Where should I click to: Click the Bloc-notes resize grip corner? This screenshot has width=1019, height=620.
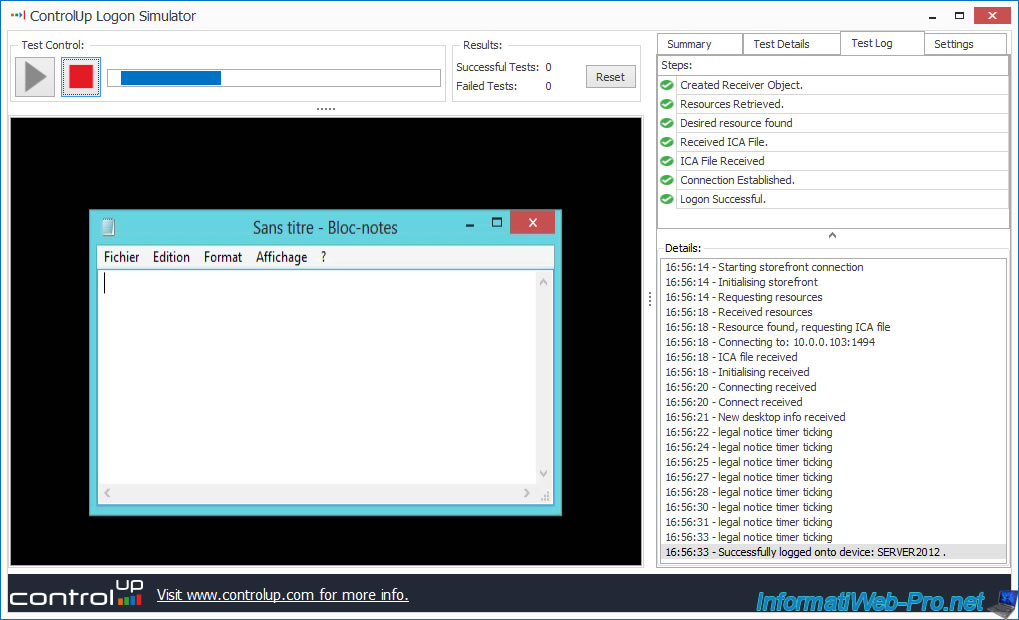click(x=545, y=496)
